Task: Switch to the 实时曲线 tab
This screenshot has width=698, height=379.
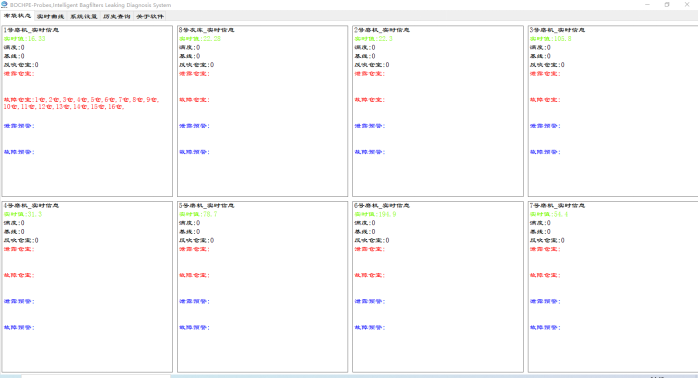Action: coord(50,16)
